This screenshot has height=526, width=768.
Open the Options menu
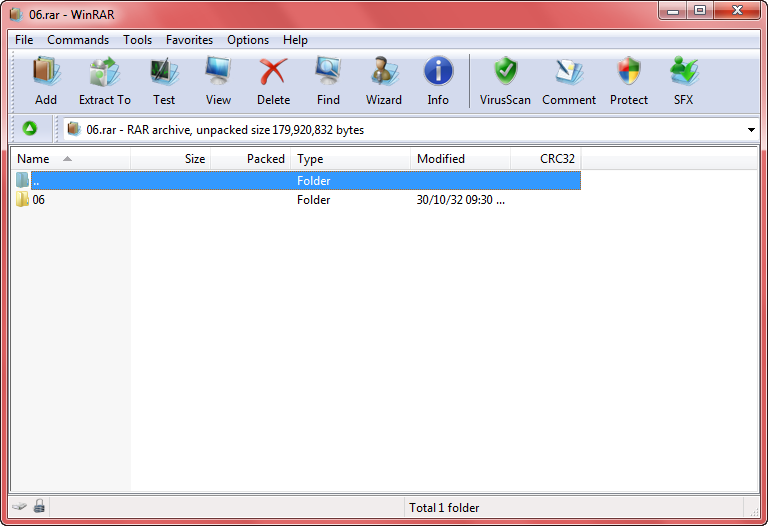click(x=248, y=40)
